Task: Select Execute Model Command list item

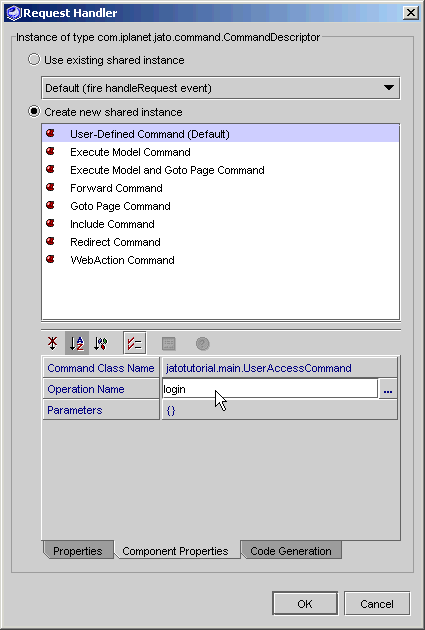Action: tap(221, 152)
